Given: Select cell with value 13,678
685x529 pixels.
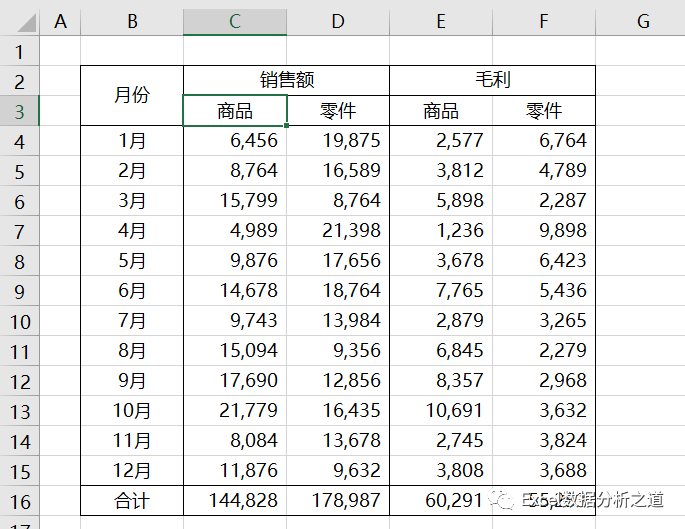Looking at the screenshot, I should pyautogui.click(x=338, y=441).
